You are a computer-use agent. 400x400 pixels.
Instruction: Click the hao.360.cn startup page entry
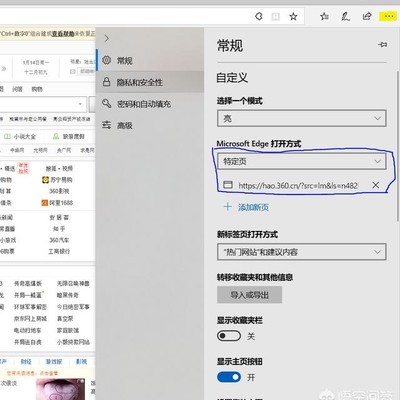click(298, 185)
